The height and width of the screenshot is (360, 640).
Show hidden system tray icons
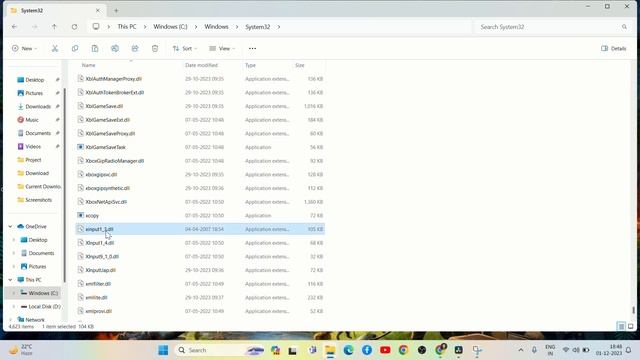pos(521,350)
